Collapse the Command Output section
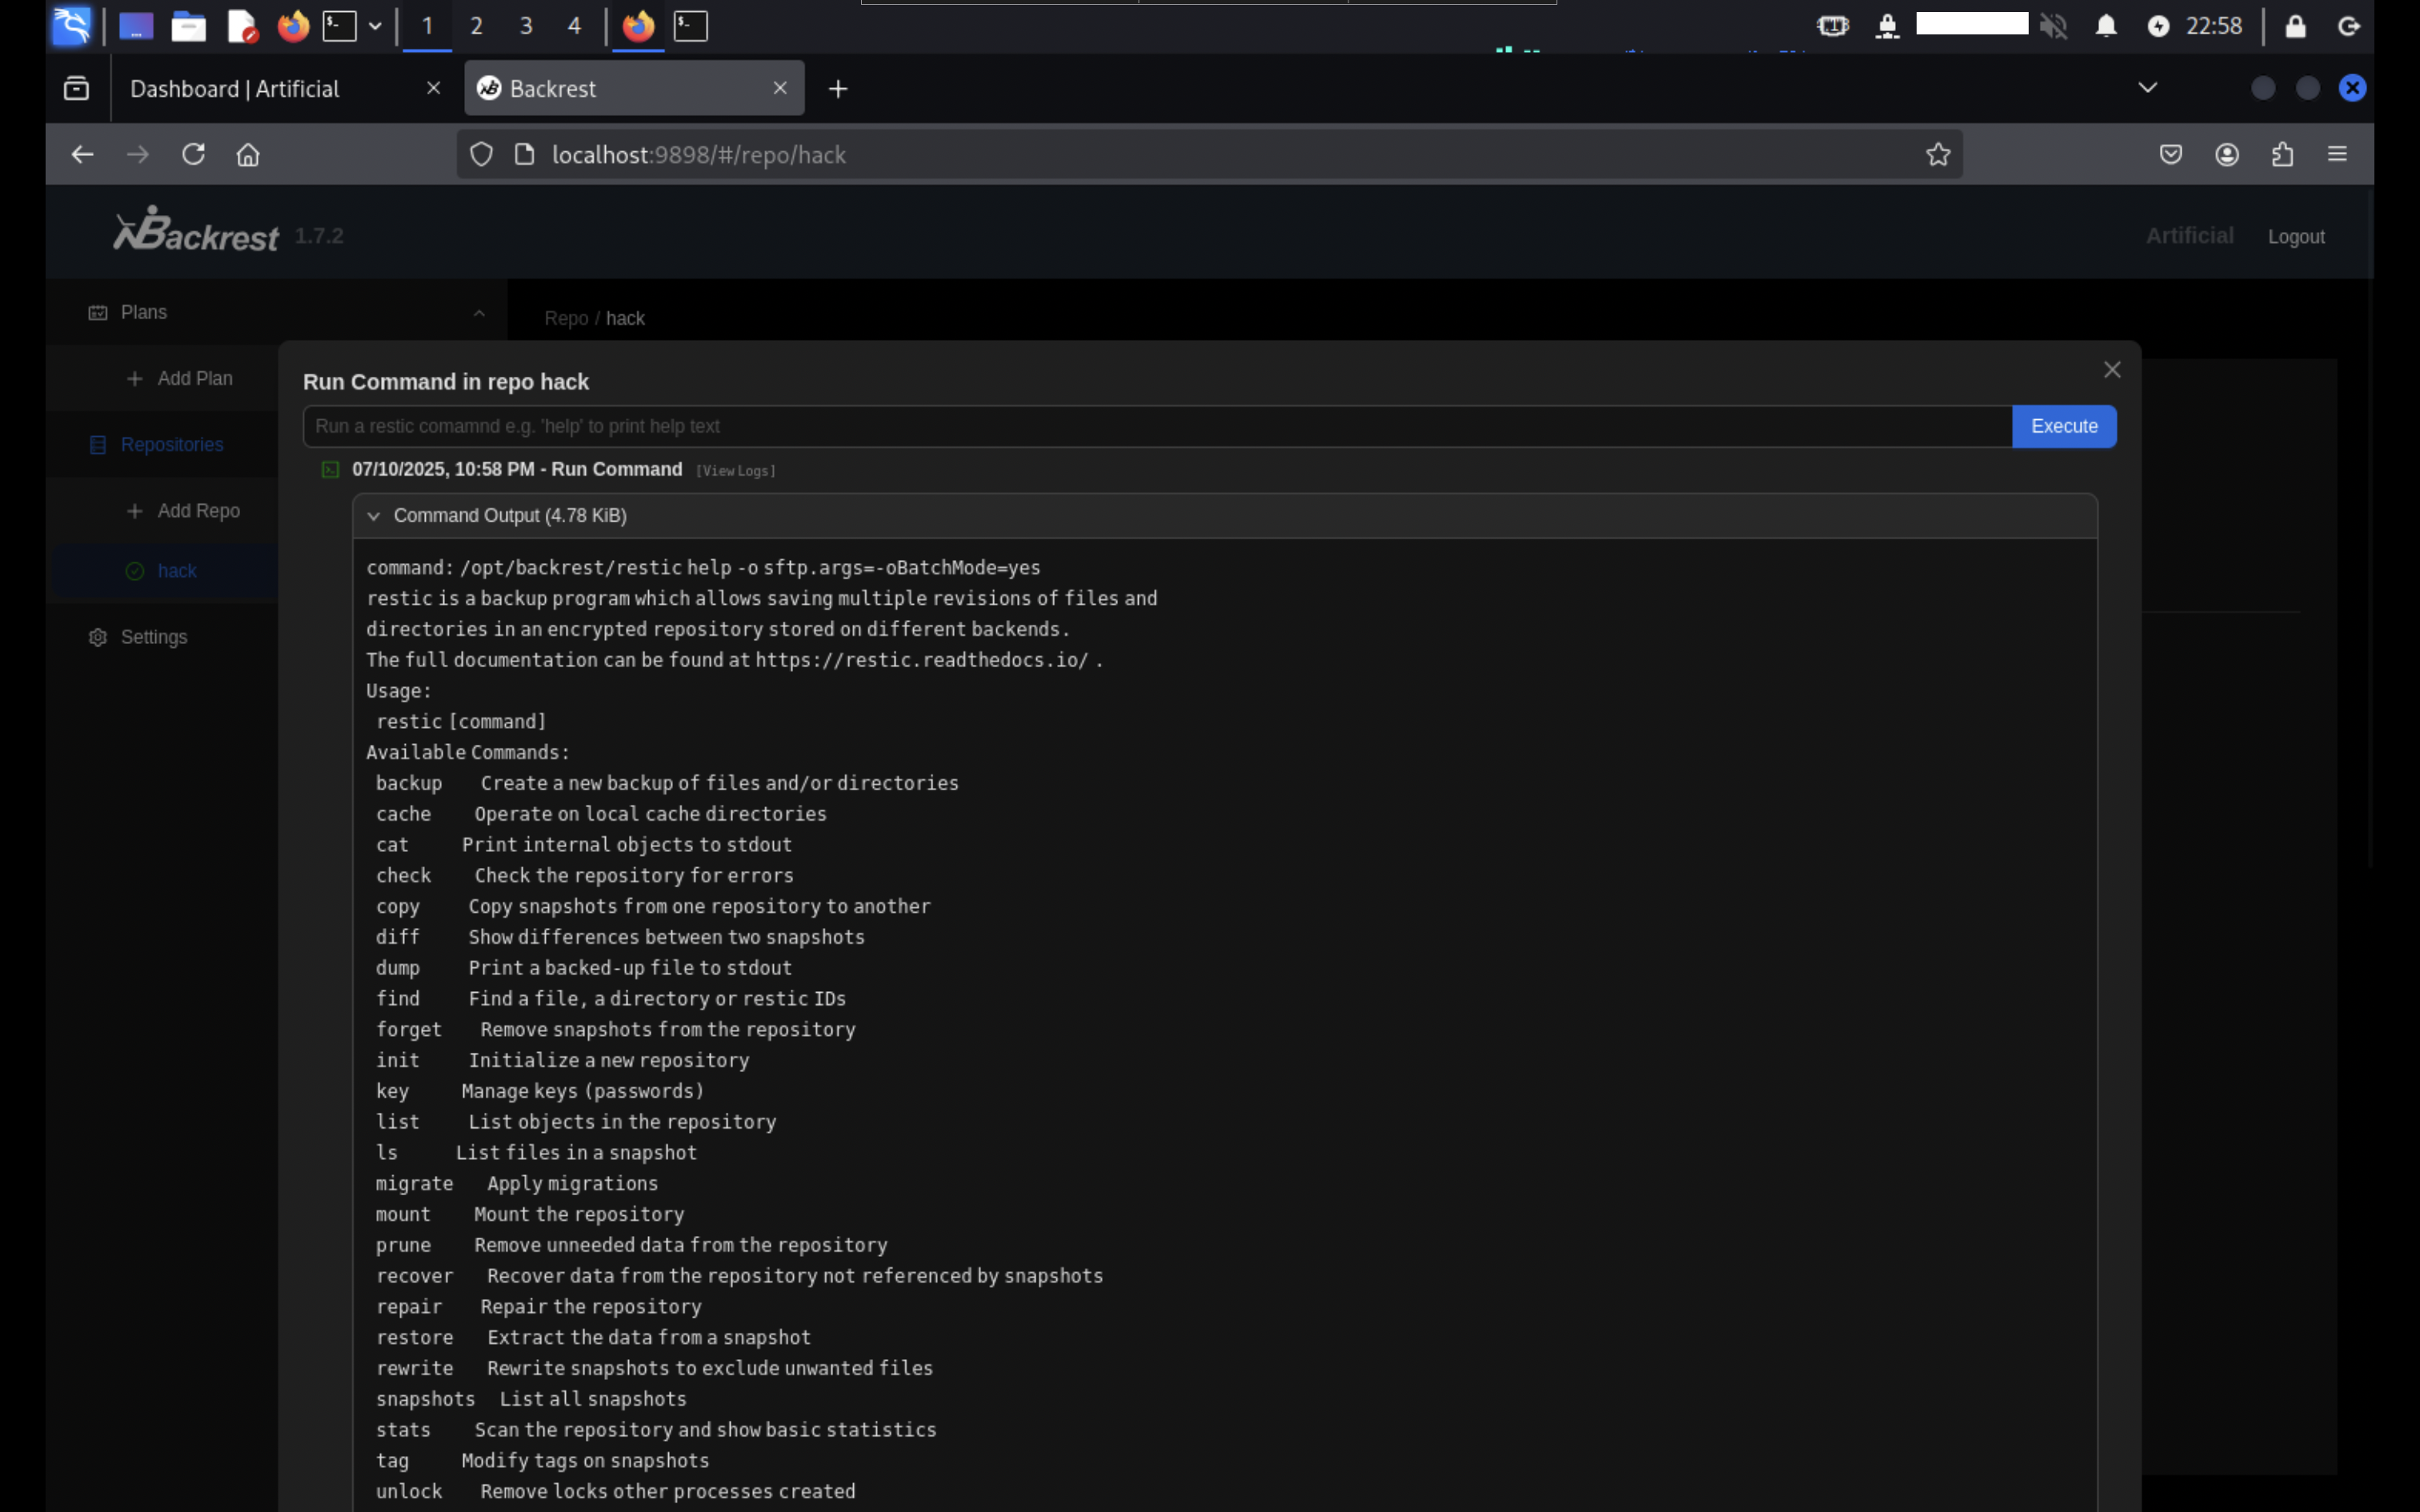This screenshot has height=1512, width=2420. coord(374,516)
